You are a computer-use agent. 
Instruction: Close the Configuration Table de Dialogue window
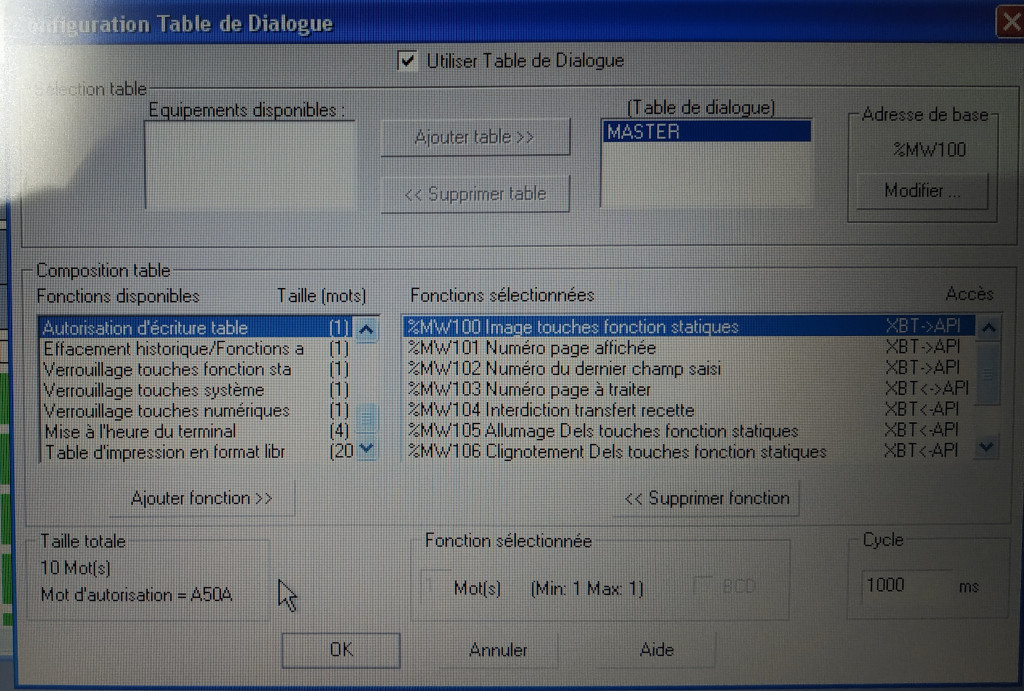(1010, 23)
